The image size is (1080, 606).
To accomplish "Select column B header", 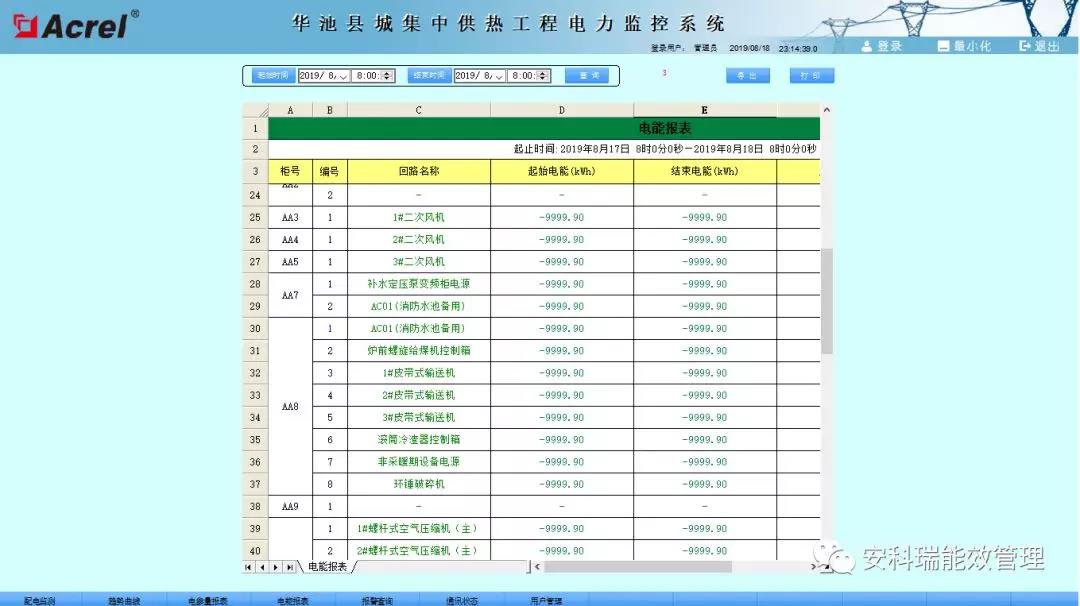I will [x=330, y=110].
